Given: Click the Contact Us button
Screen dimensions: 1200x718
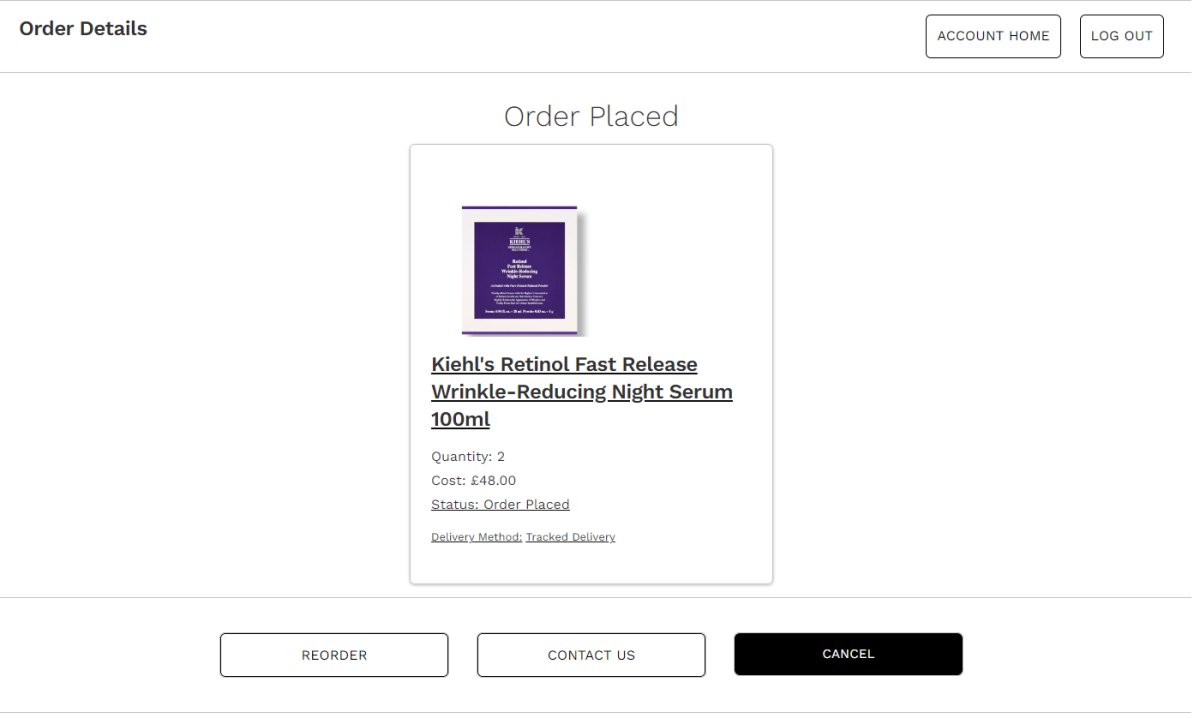Looking at the screenshot, I should (591, 655).
